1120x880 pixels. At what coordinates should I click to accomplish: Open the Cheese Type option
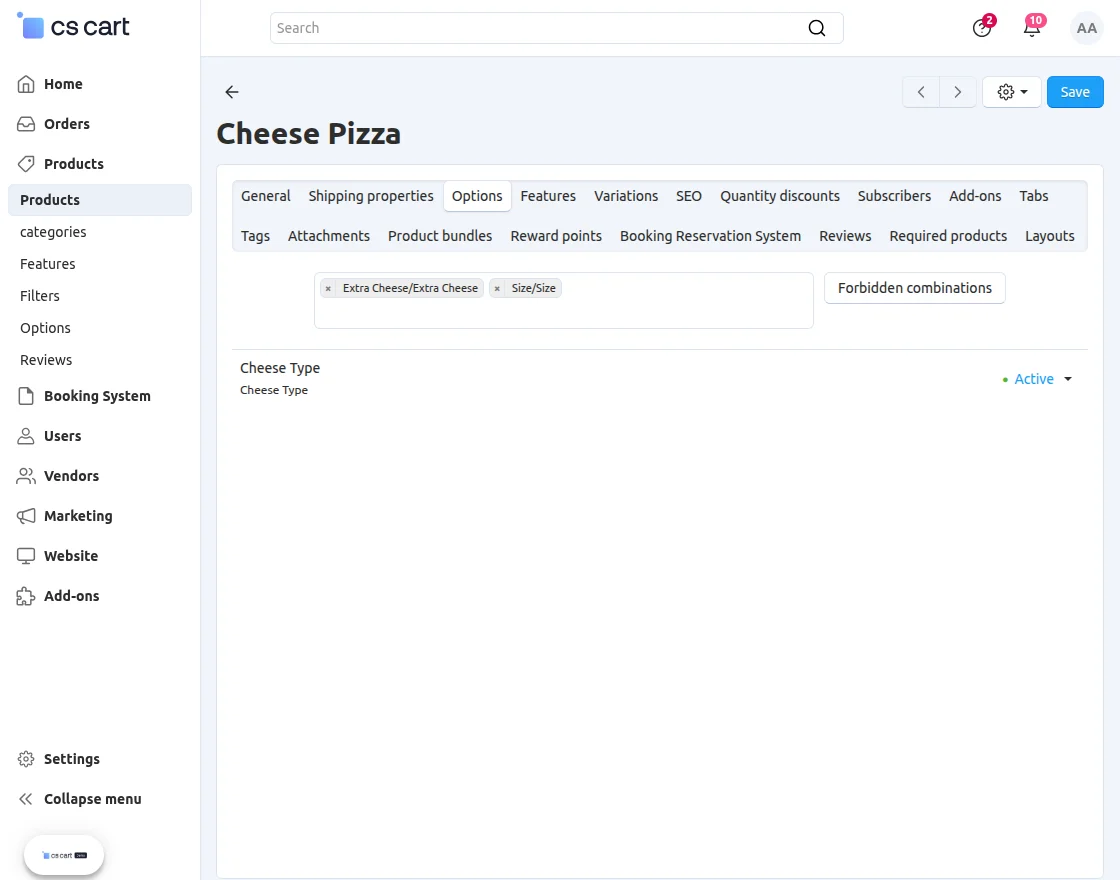[279, 368]
